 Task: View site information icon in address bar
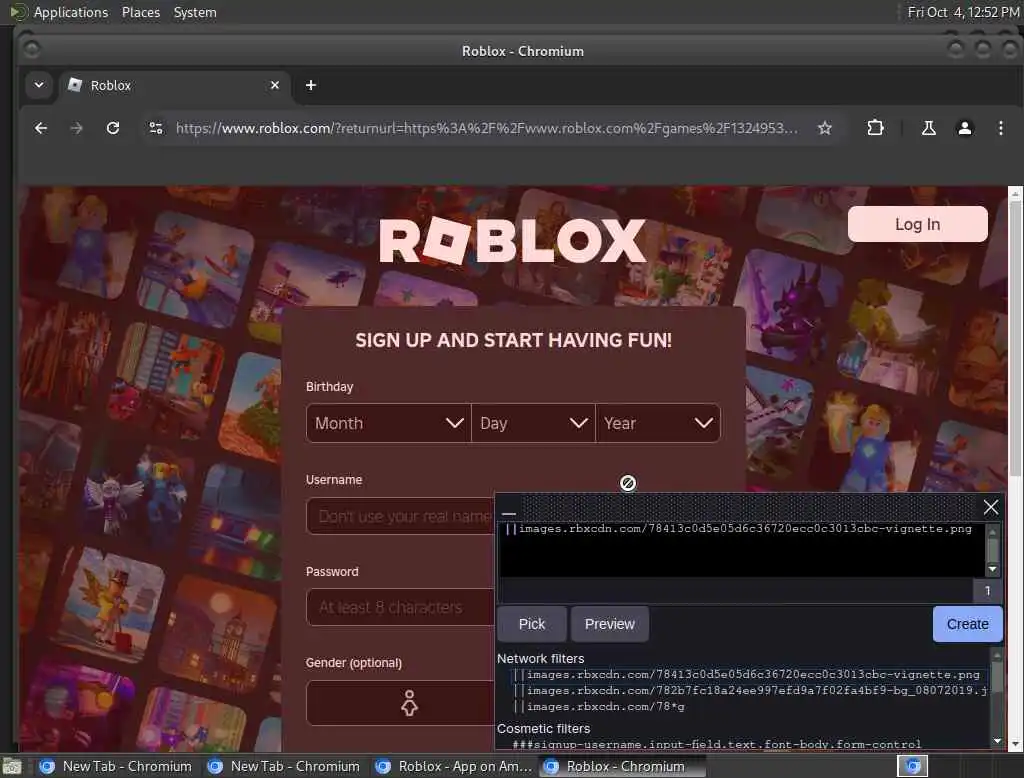tap(156, 128)
